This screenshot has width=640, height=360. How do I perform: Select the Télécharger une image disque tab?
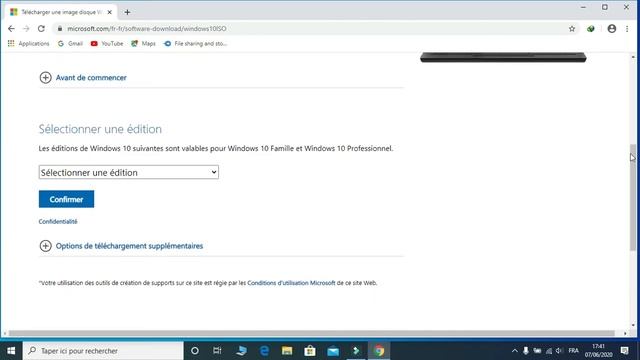point(61,12)
